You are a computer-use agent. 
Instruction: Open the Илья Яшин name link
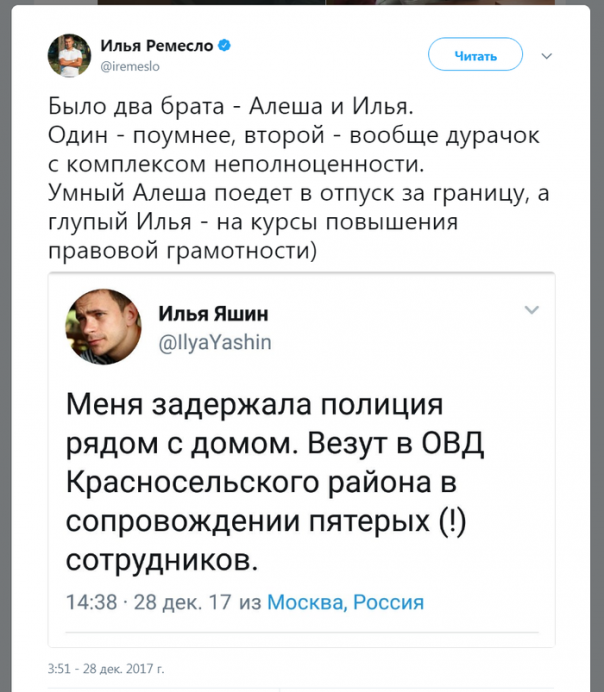[213, 314]
